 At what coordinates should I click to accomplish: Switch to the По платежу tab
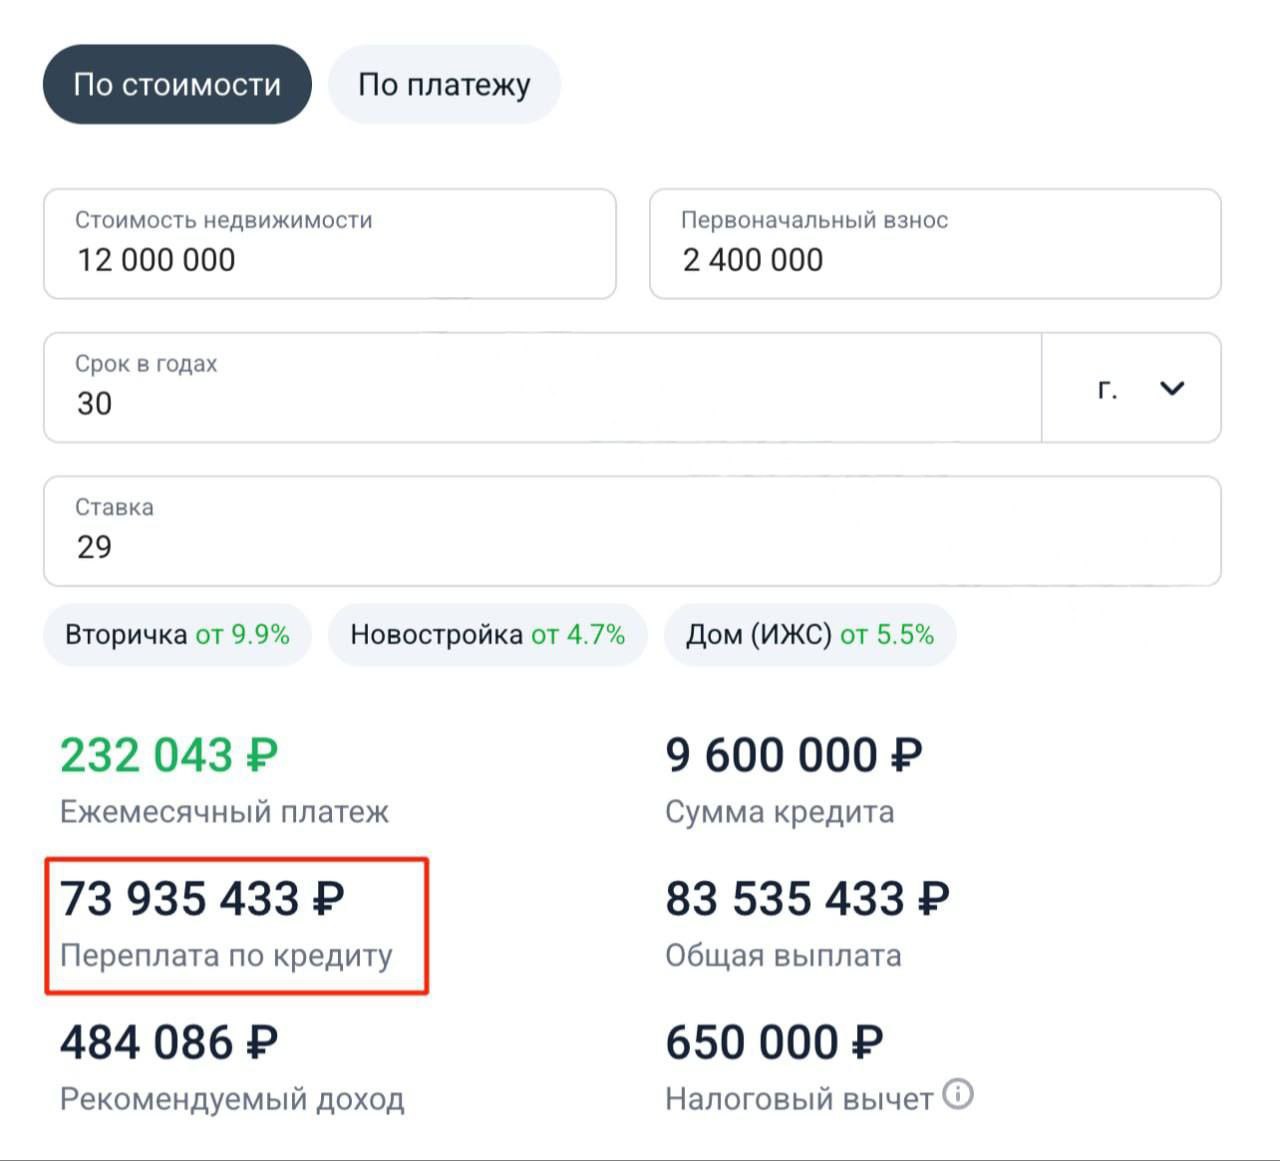click(444, 85)
